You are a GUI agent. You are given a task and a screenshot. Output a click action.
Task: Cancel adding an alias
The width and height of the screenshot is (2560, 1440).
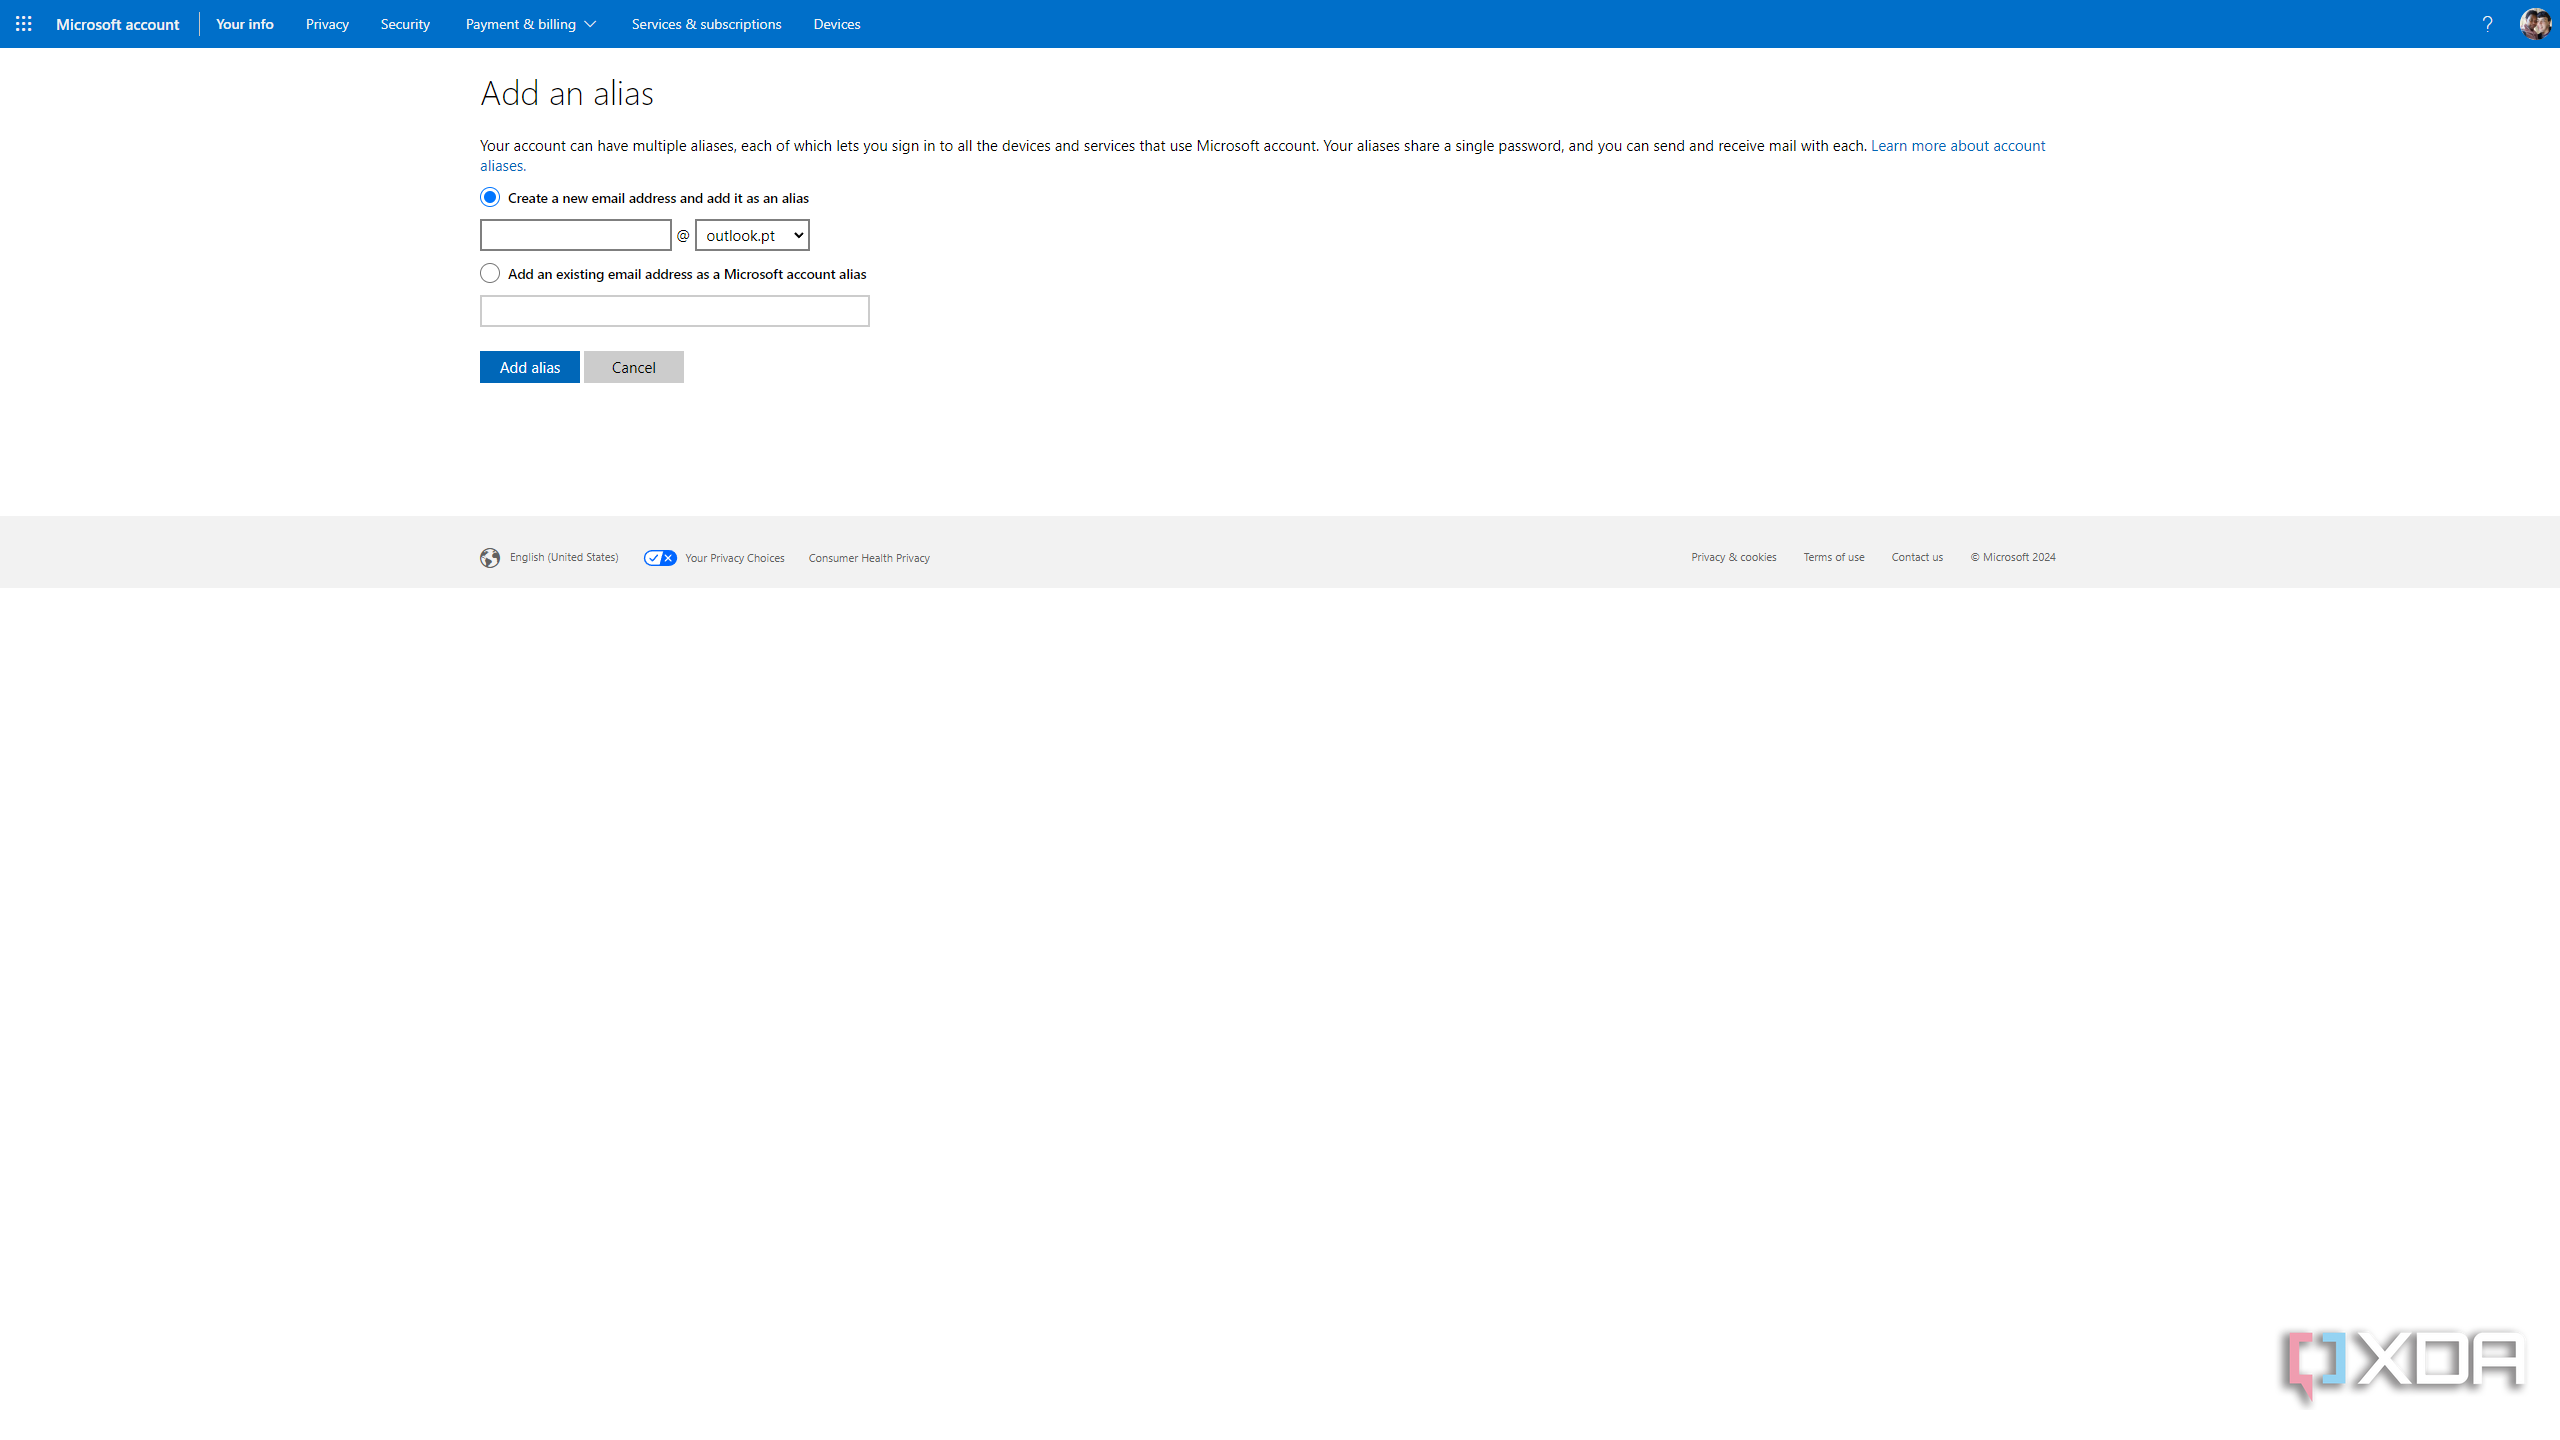pos(633,367)
